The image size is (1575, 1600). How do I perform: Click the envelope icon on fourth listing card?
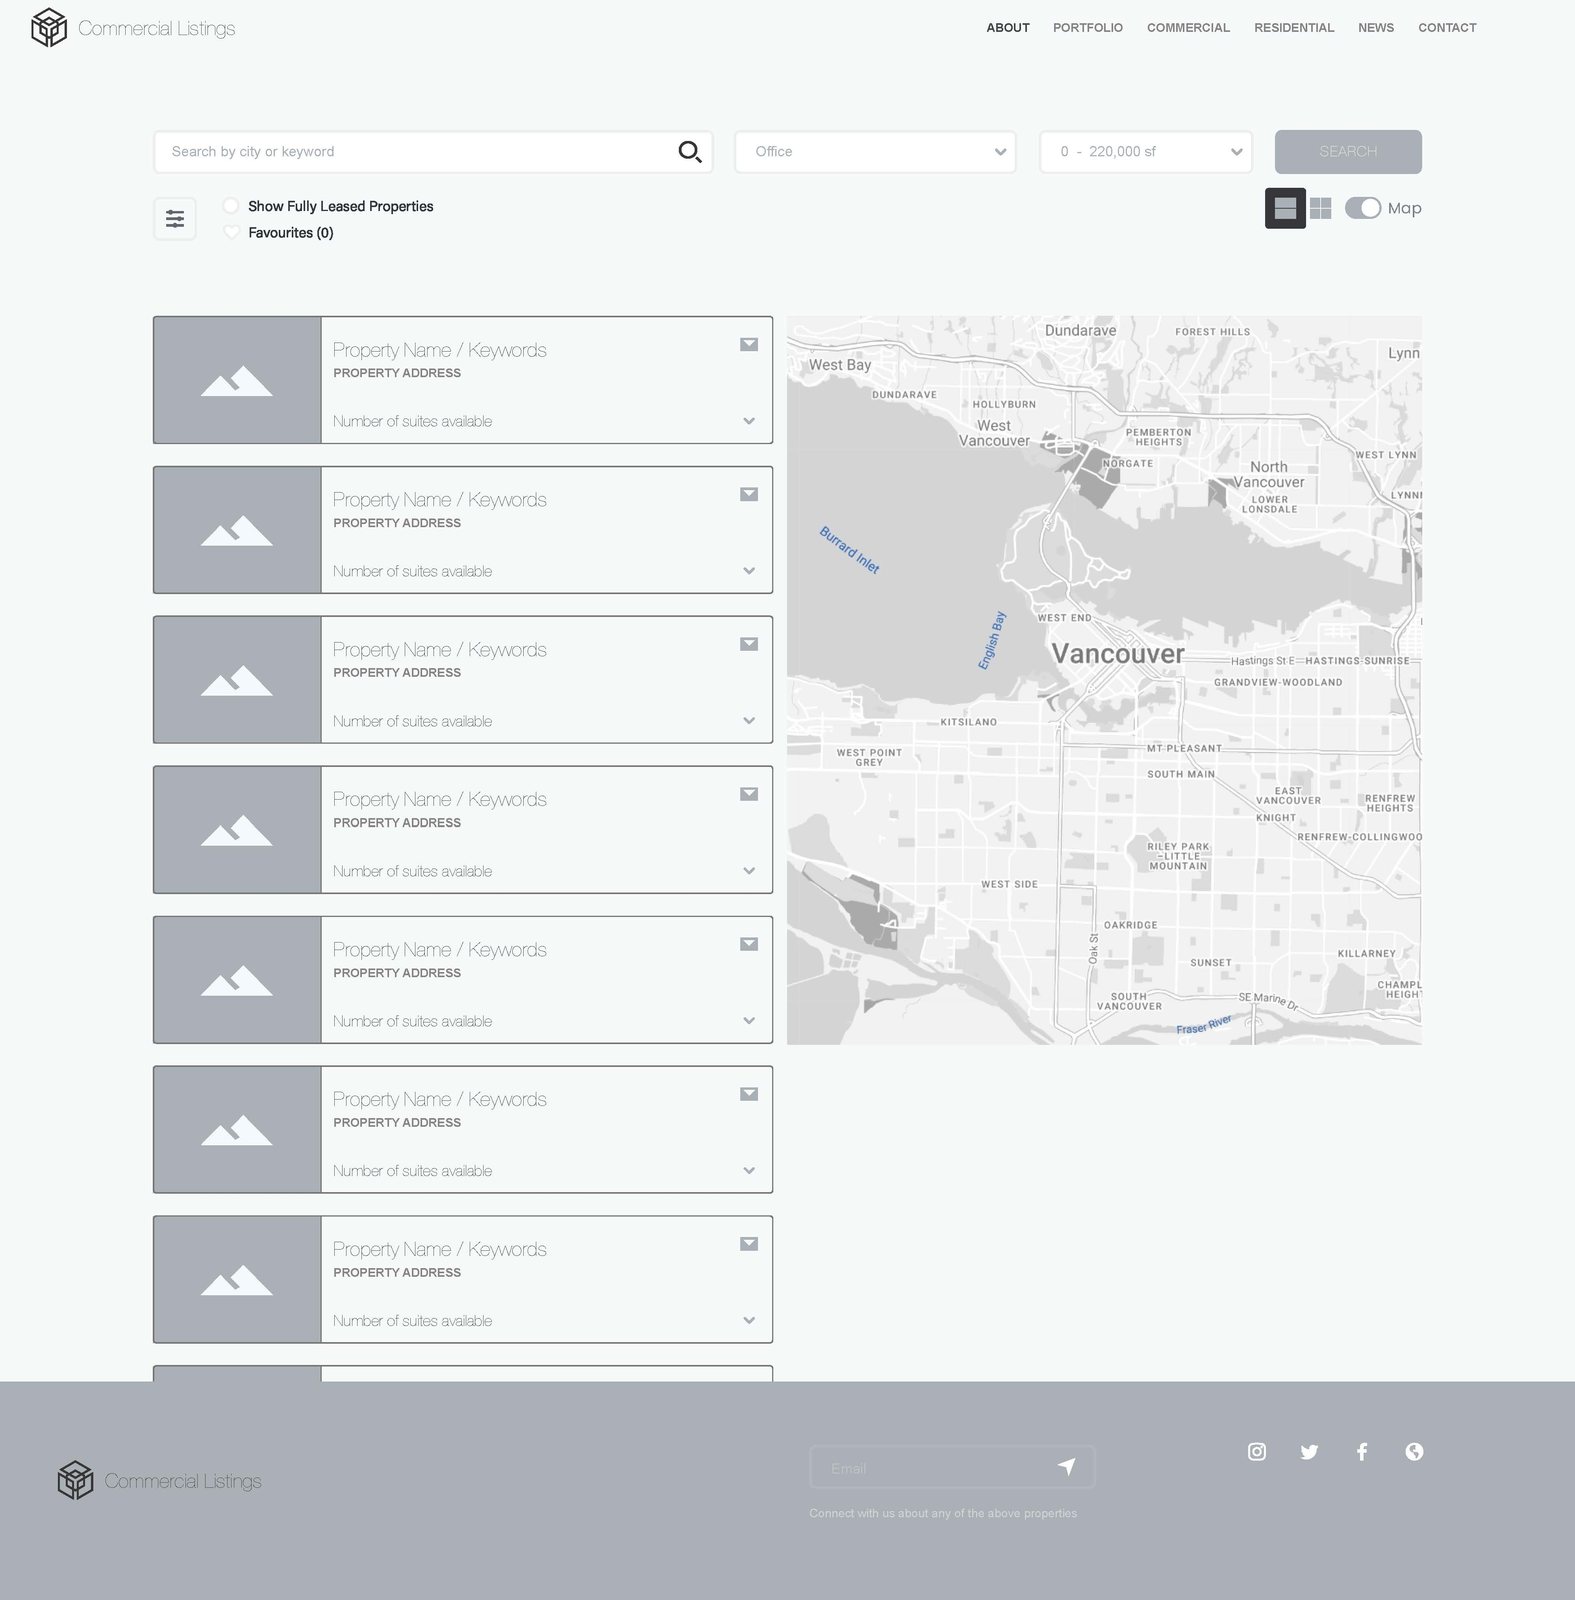[749, 794]
